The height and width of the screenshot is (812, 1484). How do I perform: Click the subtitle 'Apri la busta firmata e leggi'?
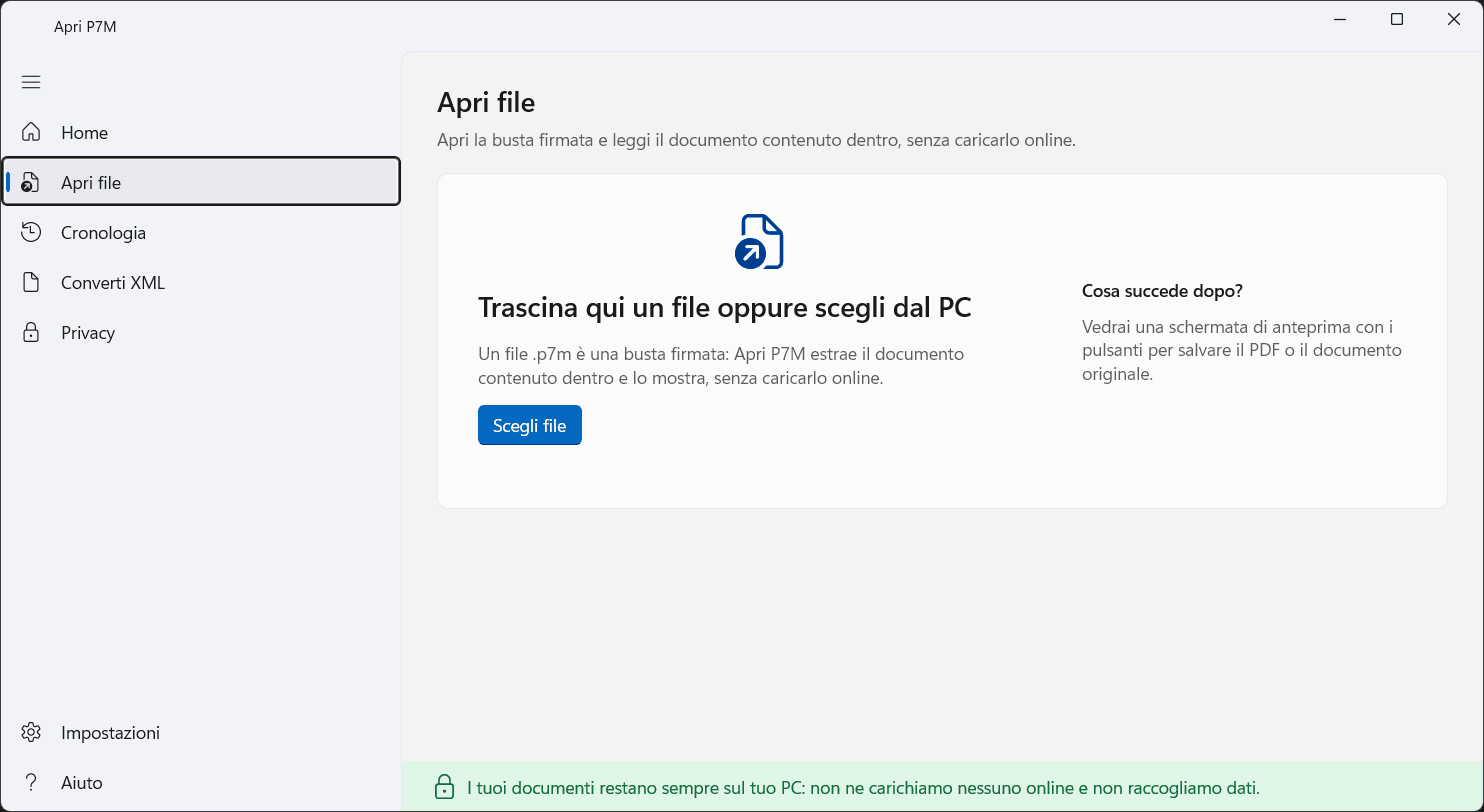tap(756, 141)
